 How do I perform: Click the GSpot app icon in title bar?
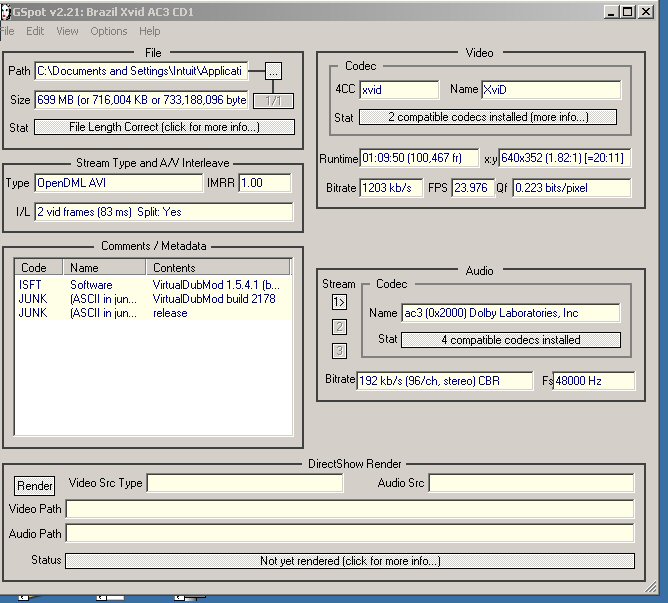tap(5, 12)
